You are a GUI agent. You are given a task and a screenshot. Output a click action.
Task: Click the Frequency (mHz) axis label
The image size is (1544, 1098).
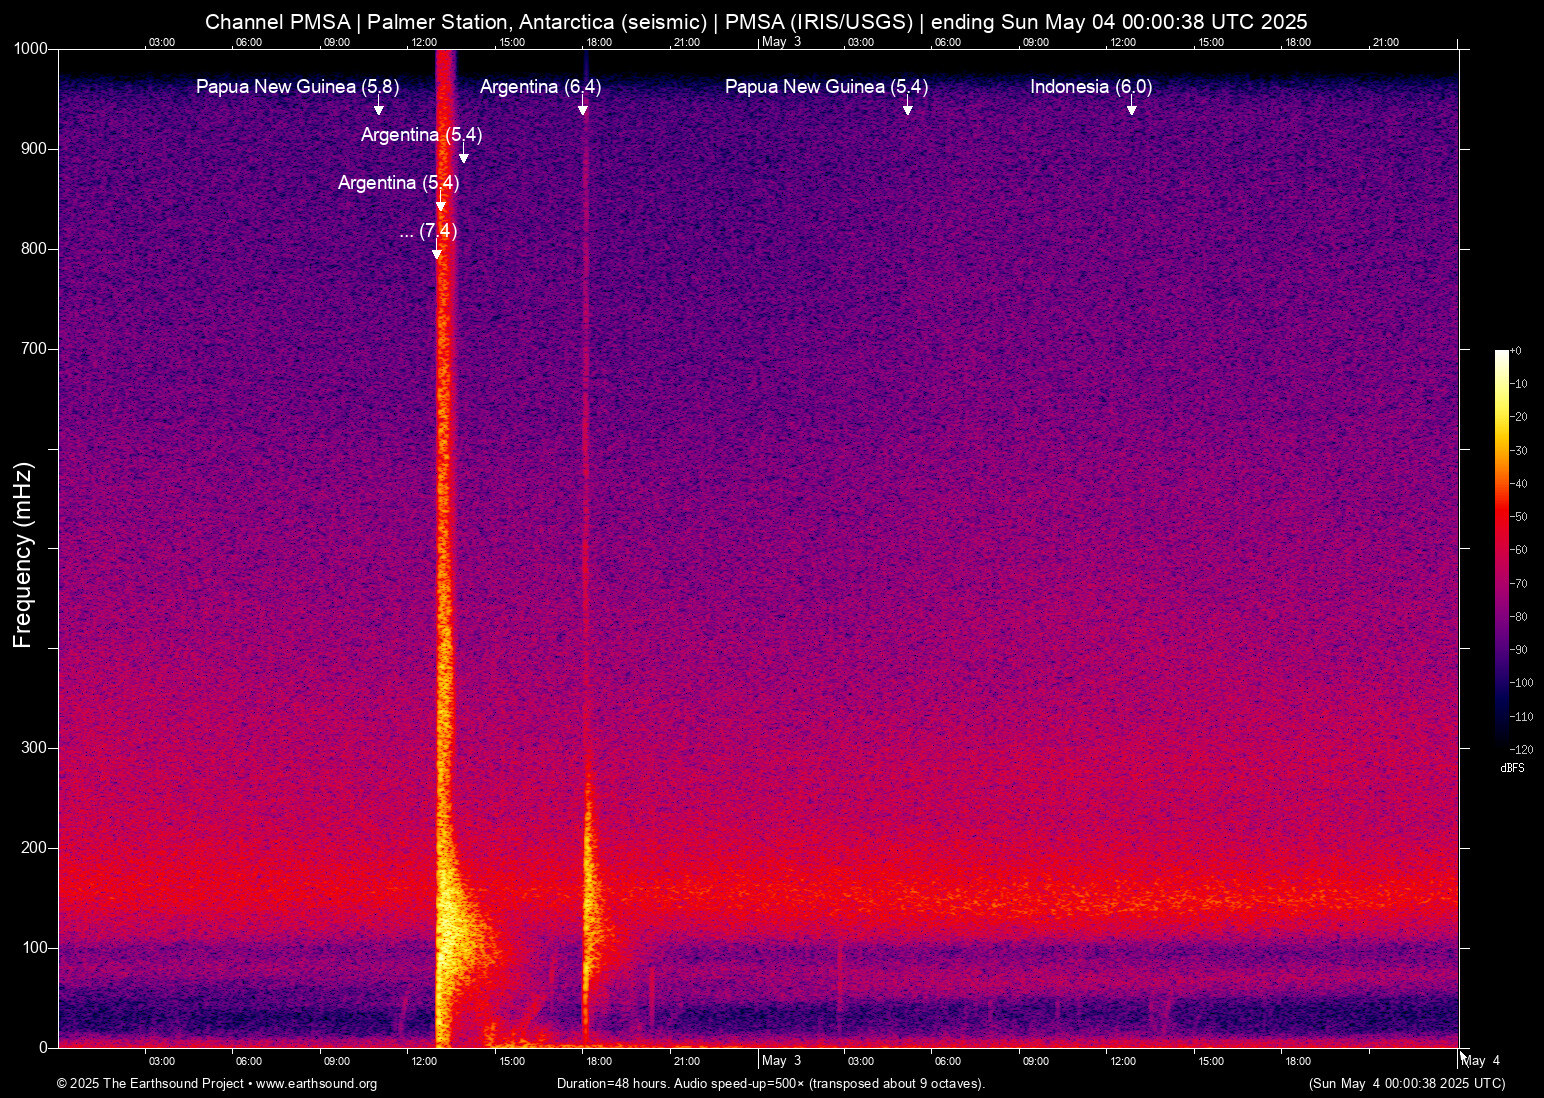(23, 555)
